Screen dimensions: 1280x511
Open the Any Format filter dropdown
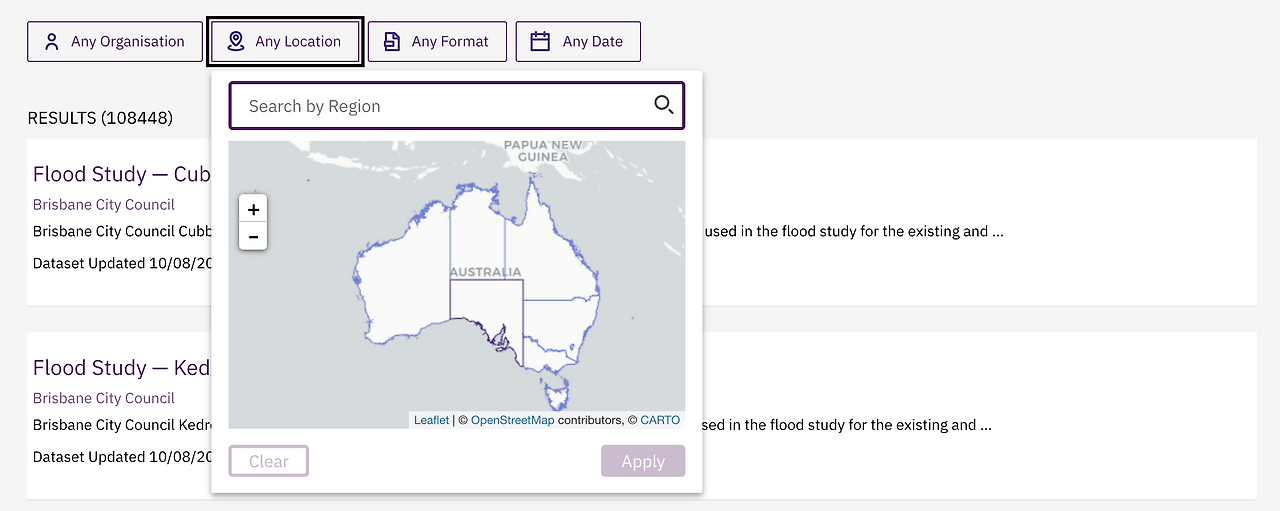437,42
